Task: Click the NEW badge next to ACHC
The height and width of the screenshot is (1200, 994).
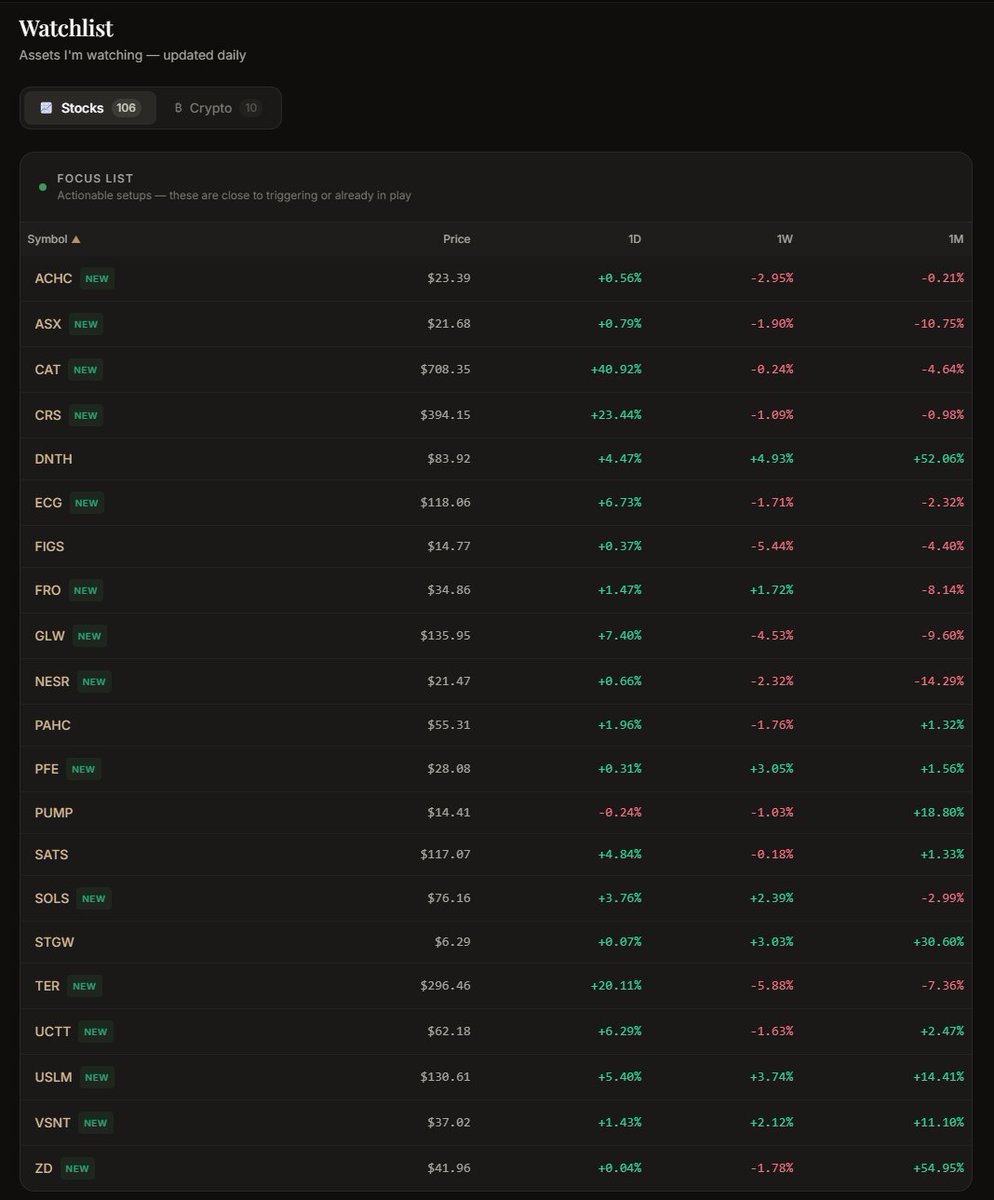Action: [97, 279]
